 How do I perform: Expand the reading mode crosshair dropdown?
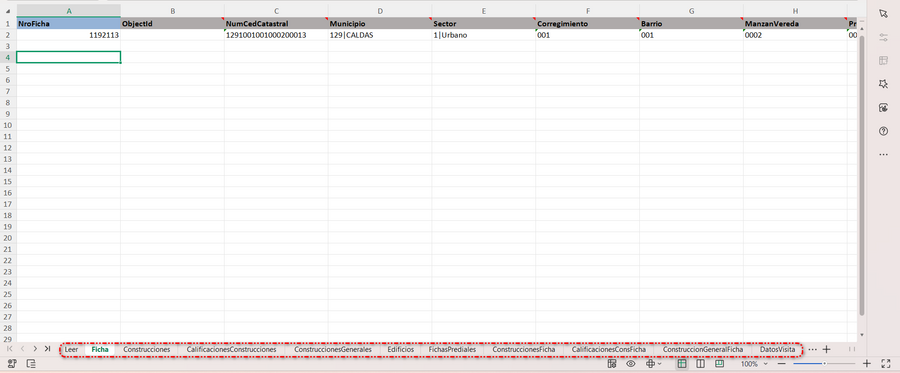click(x=654, y=363)
